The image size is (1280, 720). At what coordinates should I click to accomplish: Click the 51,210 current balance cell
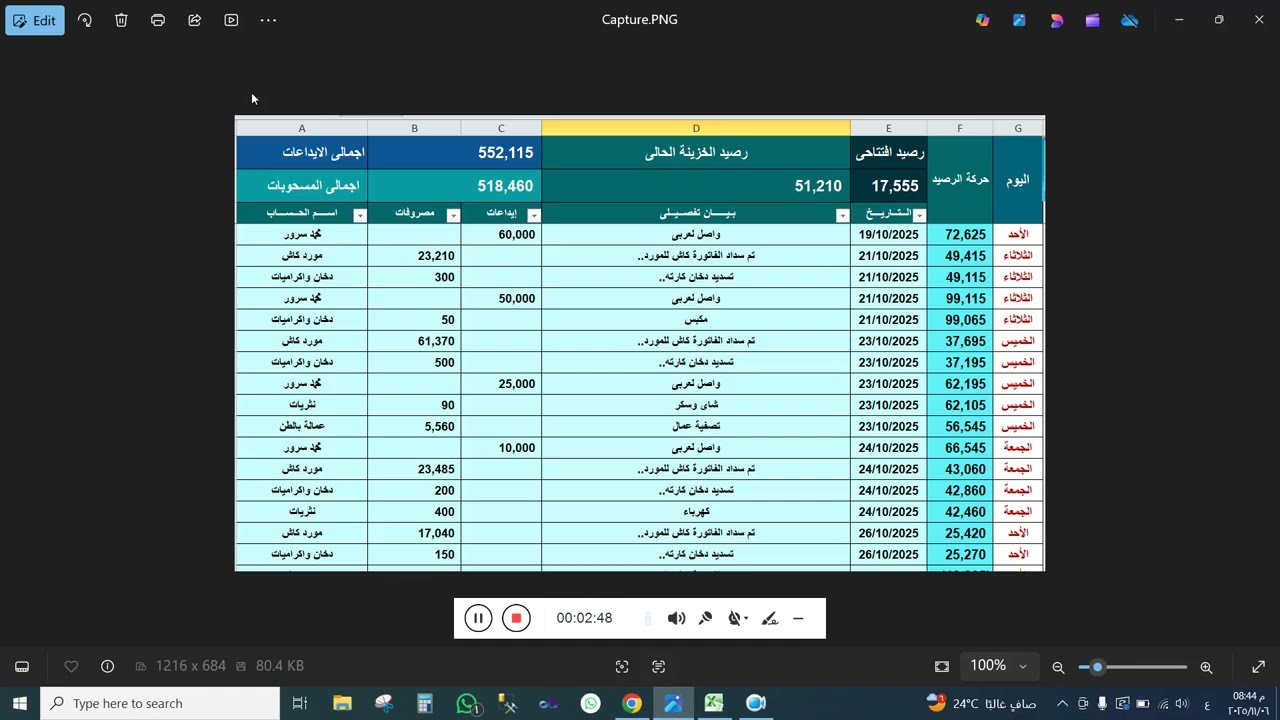pos(696,186)
